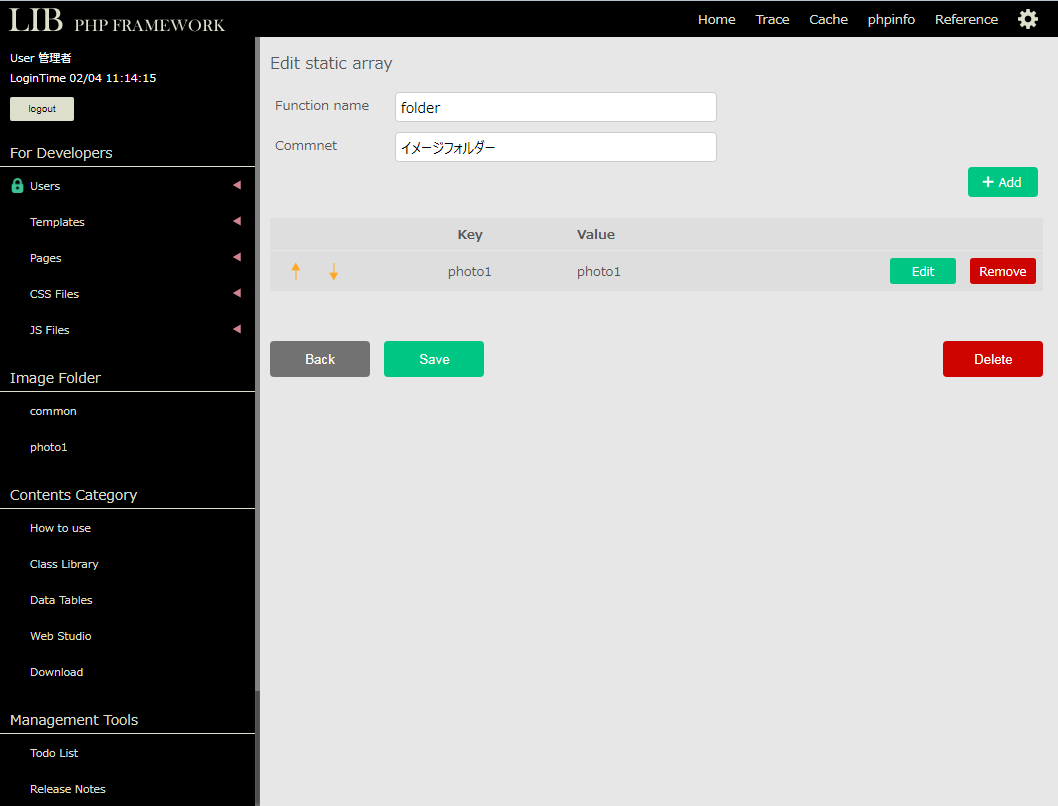The image size is (1058, 806).
Task: Expand the CSS Files submenu arrow
Action: [x=237, y=293]
